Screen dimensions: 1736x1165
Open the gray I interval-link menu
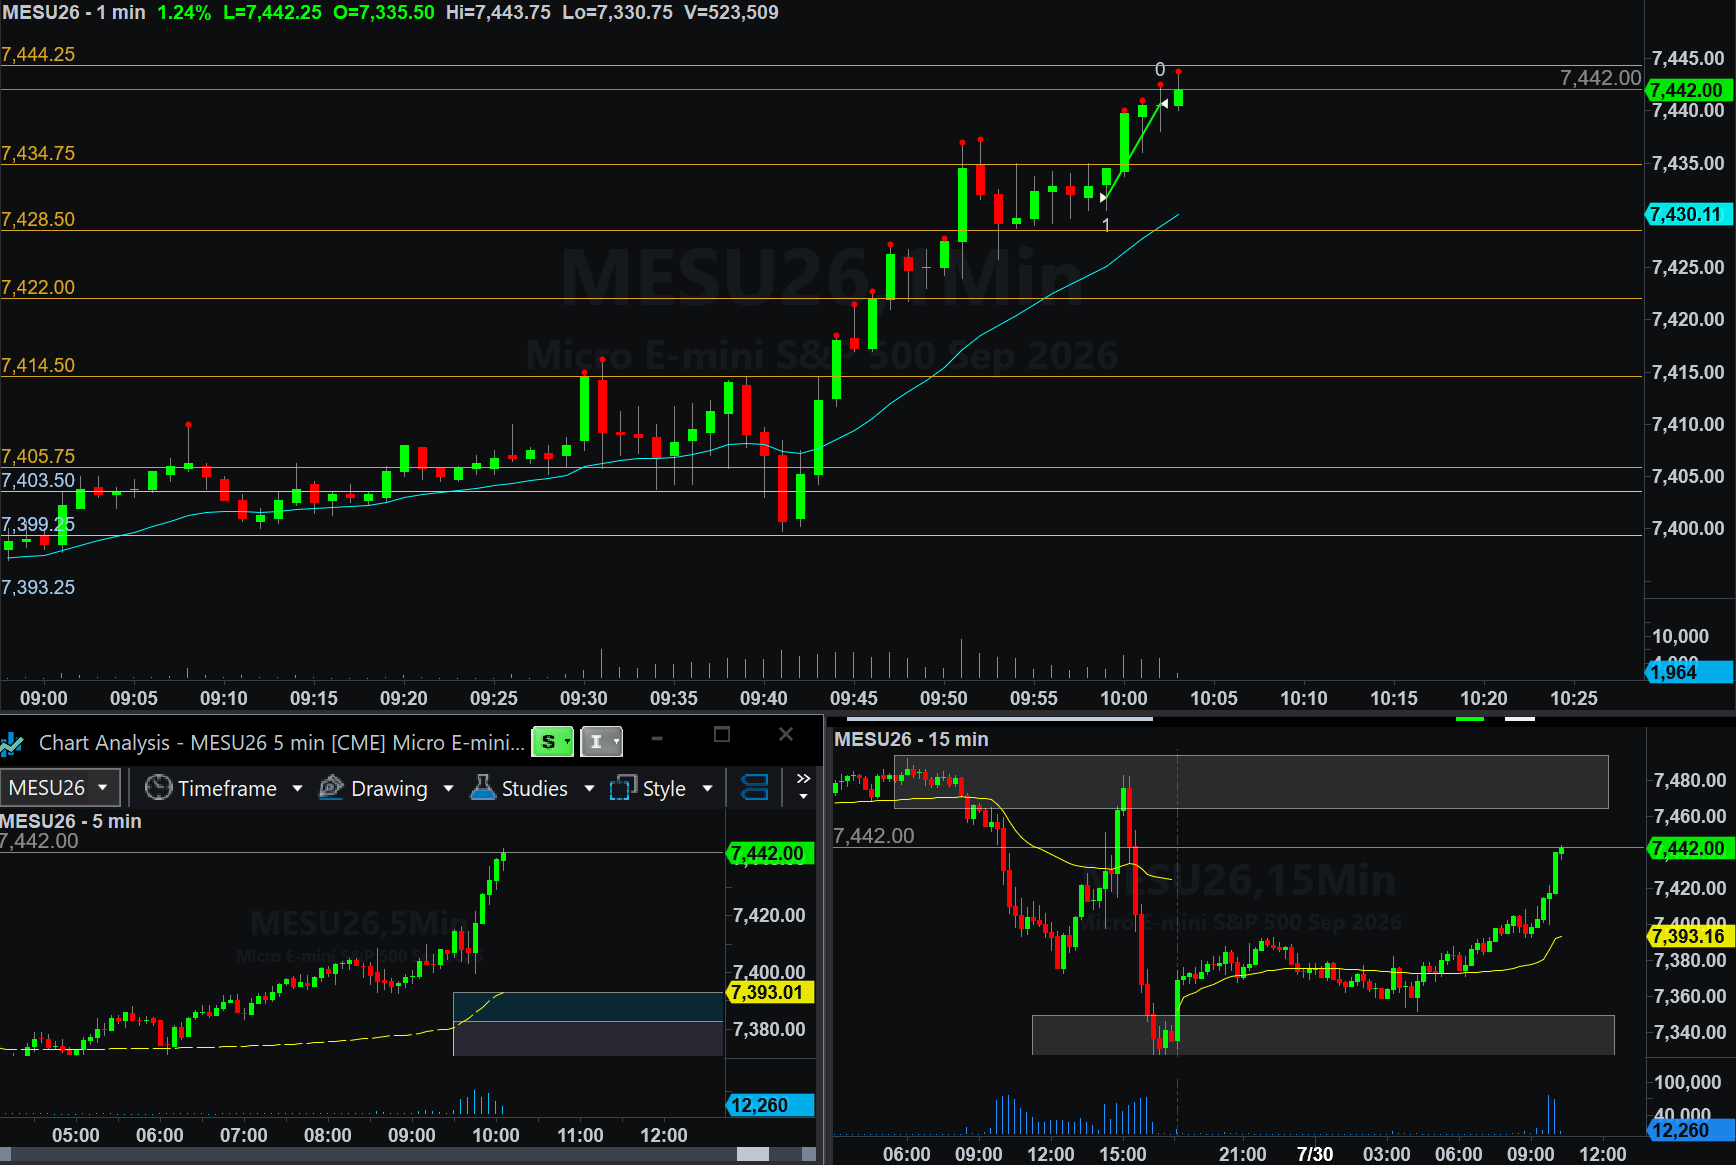pyautogui.click(x=601, y=741)
